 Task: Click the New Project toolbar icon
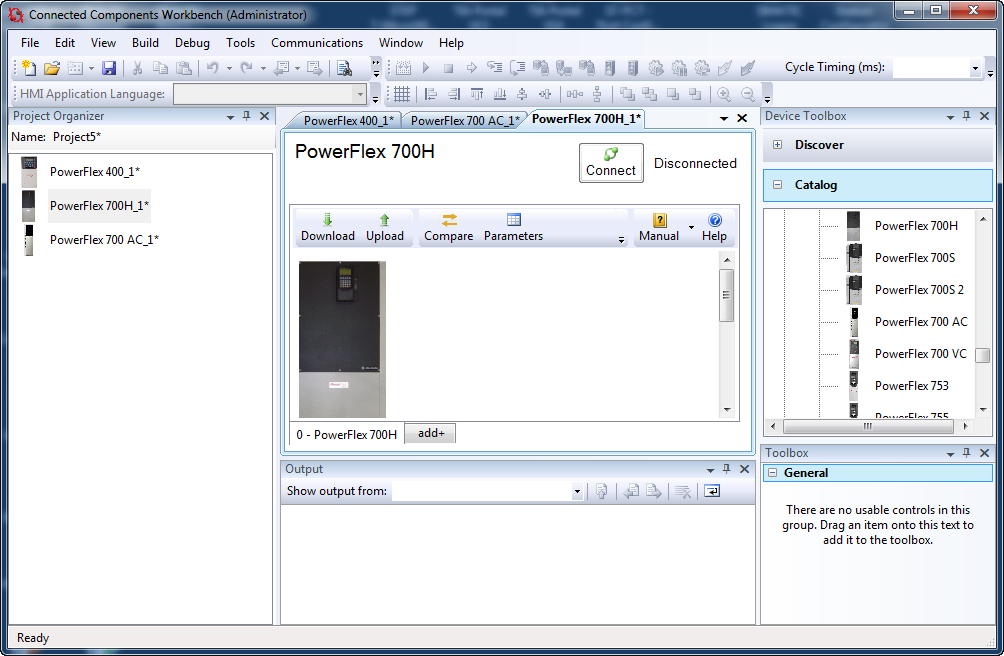click(x=29, y=67)
